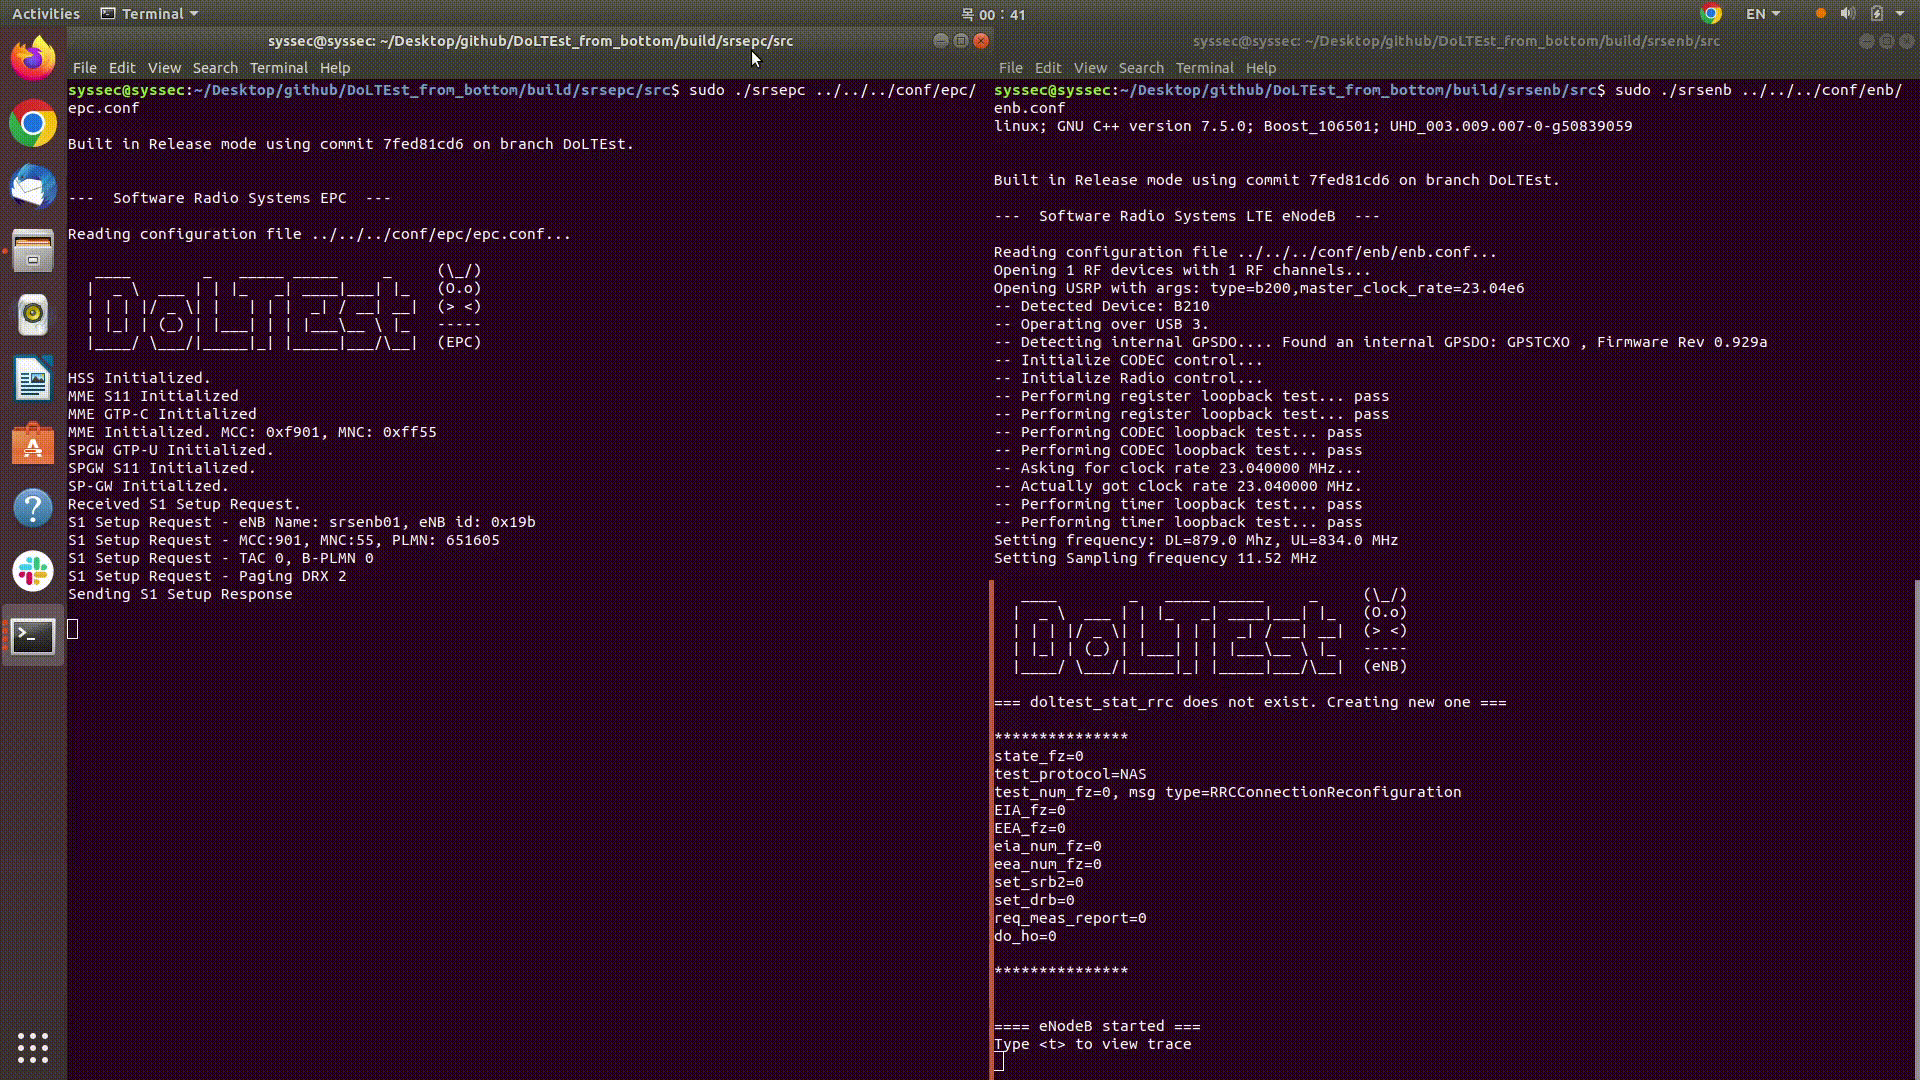
Task: Focus the srsenb terminal title bar
Action: [1455, 41]
